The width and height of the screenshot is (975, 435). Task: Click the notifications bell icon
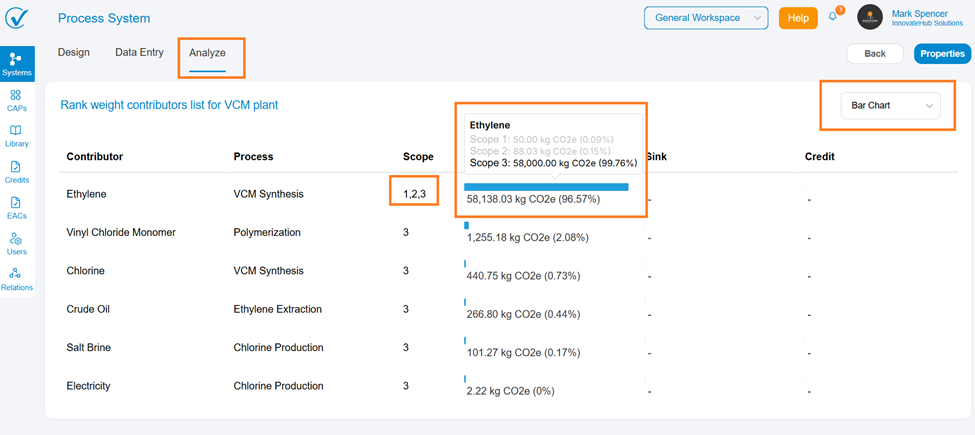click(x=834, y=18)
